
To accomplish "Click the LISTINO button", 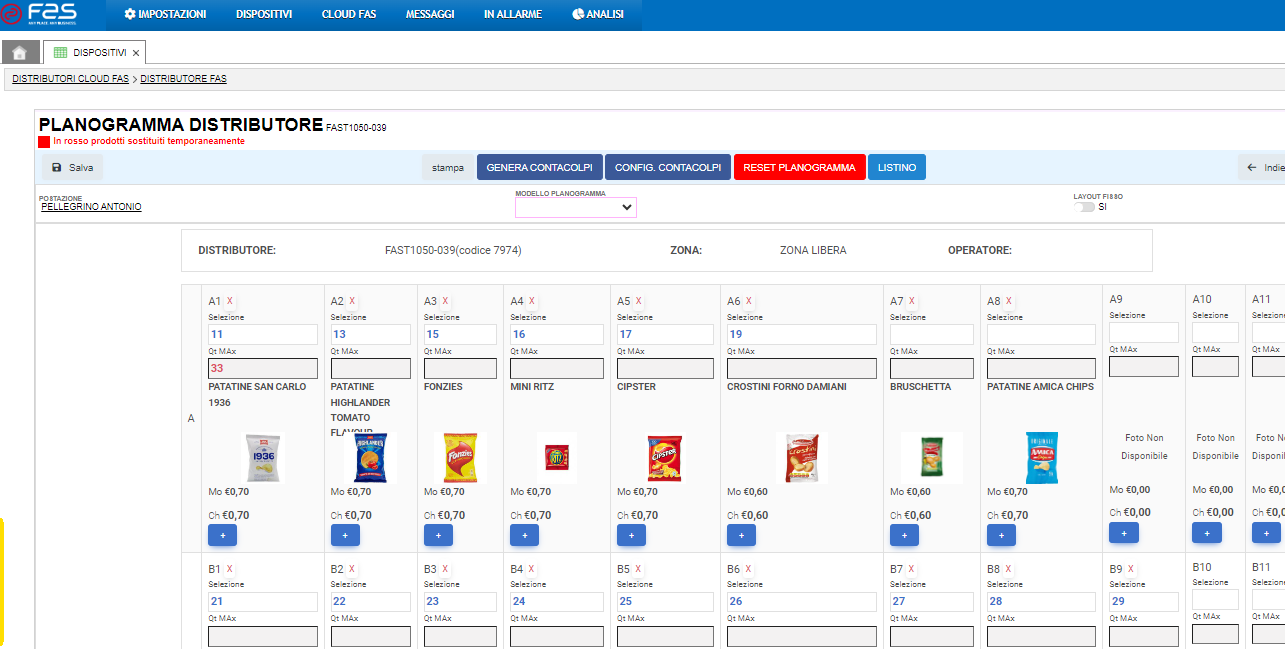I will tap(897, 168).
